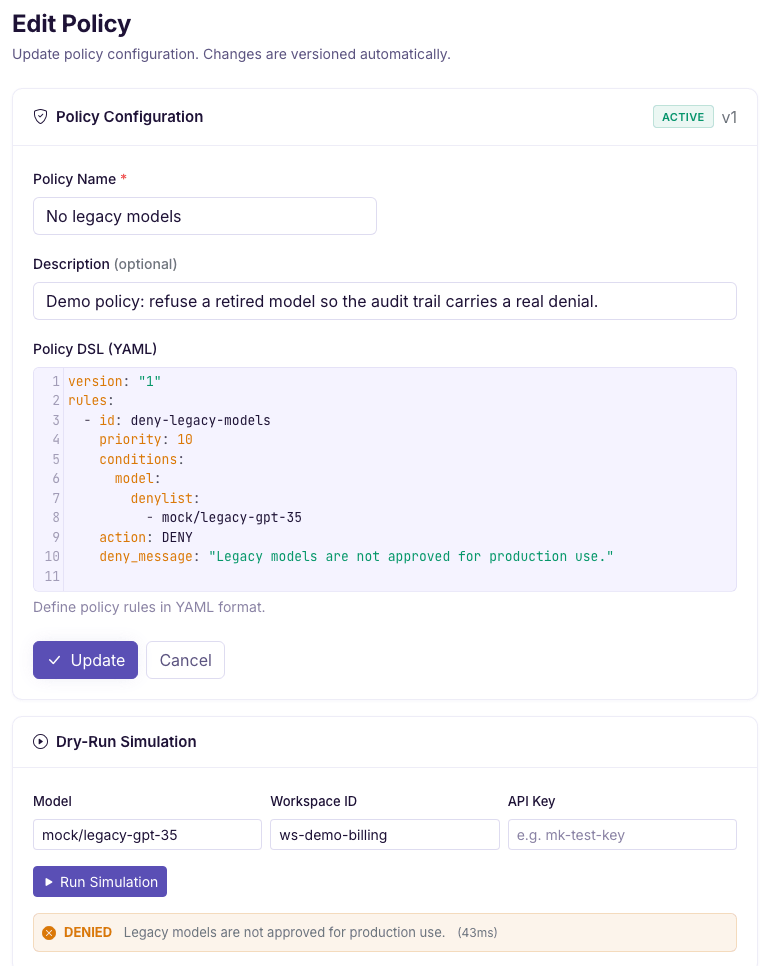The width and height of the screenshot is (764, 966).
Task: Click the Edit Policy heading
Action: (71, 23)
